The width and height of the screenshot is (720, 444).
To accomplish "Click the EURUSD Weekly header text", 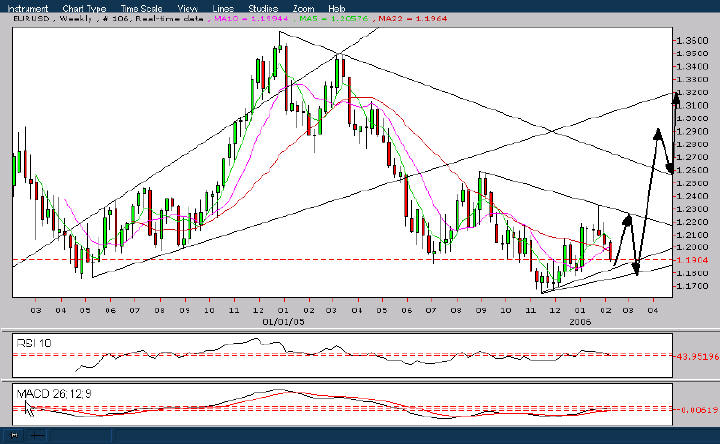I will (52, 19).
